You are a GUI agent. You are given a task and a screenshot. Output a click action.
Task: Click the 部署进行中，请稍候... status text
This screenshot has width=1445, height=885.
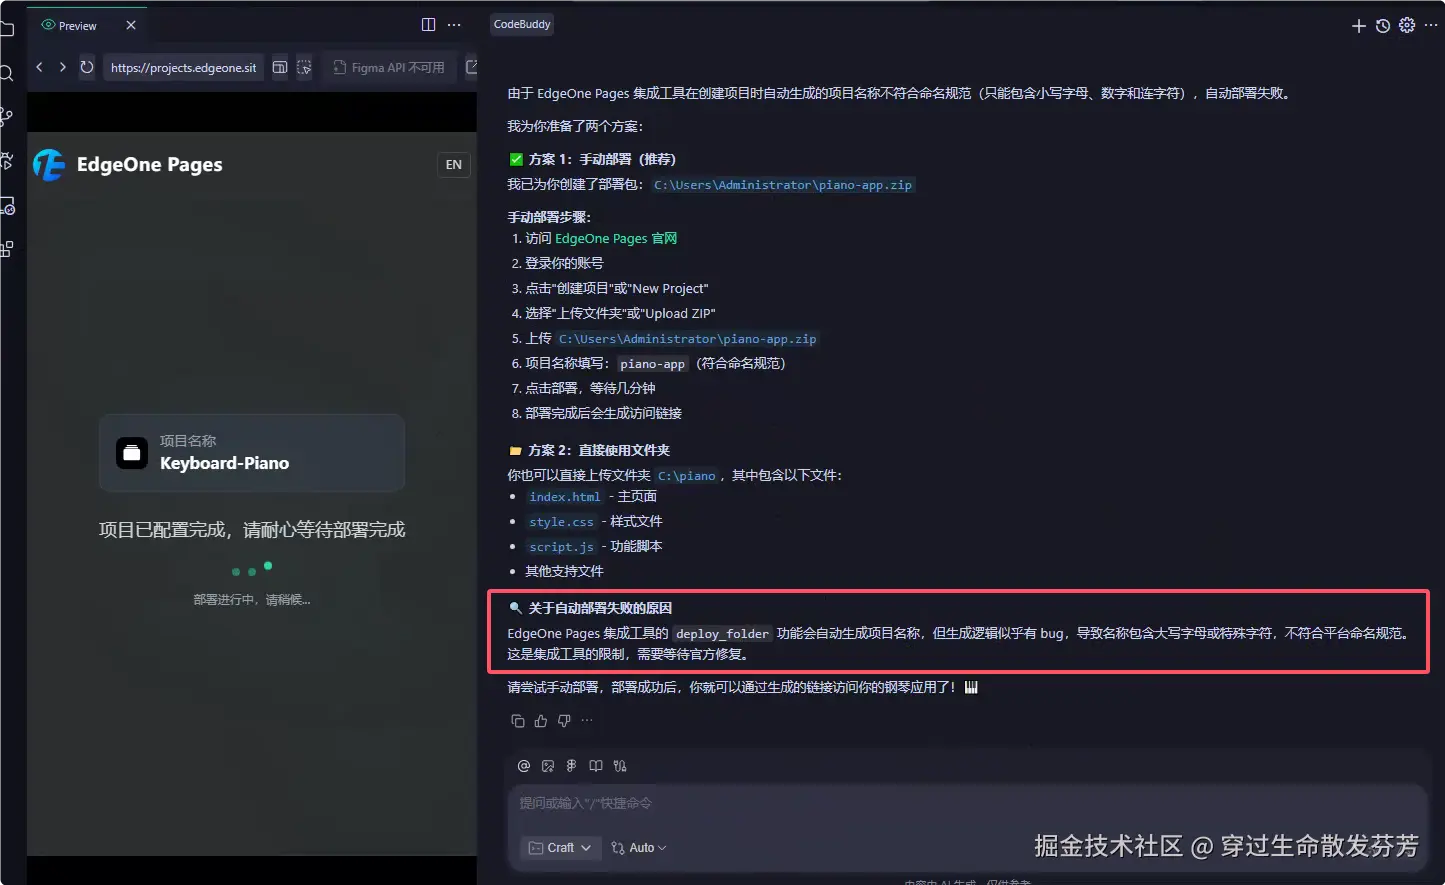[252, 600]
